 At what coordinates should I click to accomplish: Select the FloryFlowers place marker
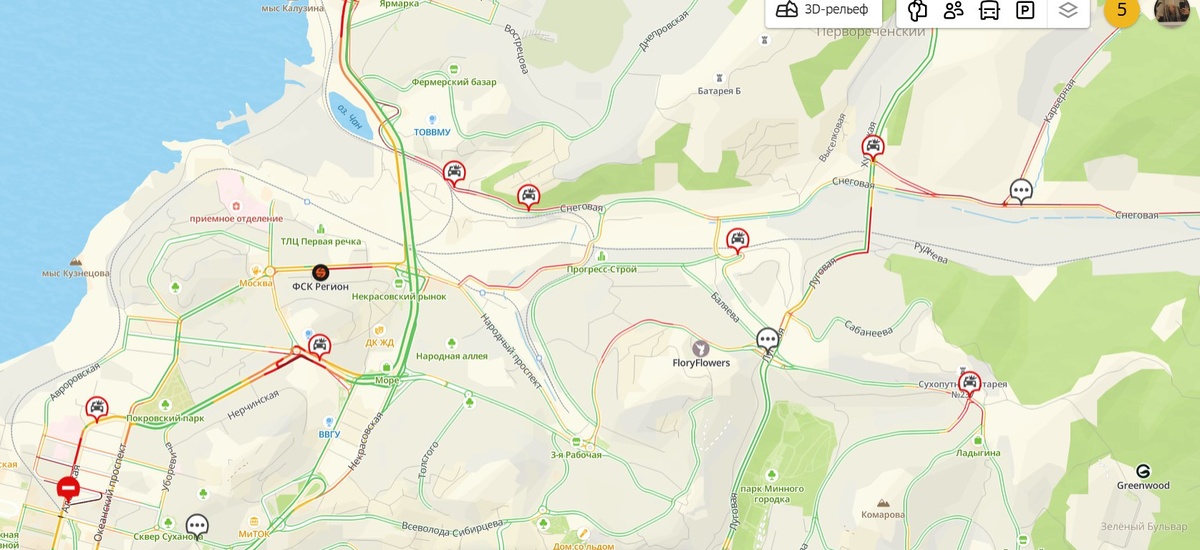pyautogui.click(x=701, y=347)
